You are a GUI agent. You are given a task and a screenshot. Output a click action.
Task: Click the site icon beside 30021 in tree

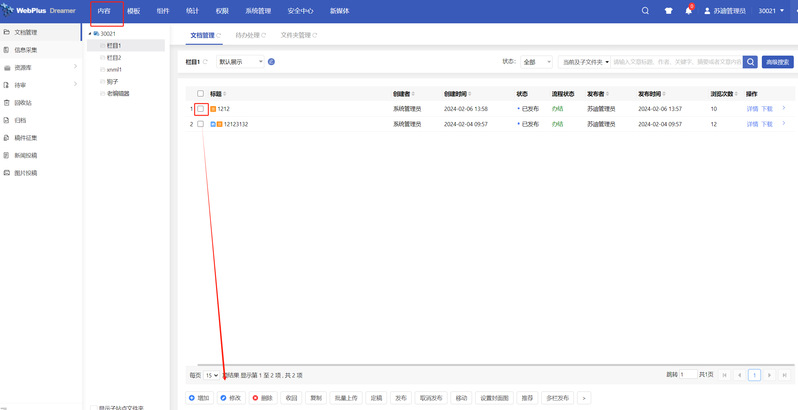(96, 34)
